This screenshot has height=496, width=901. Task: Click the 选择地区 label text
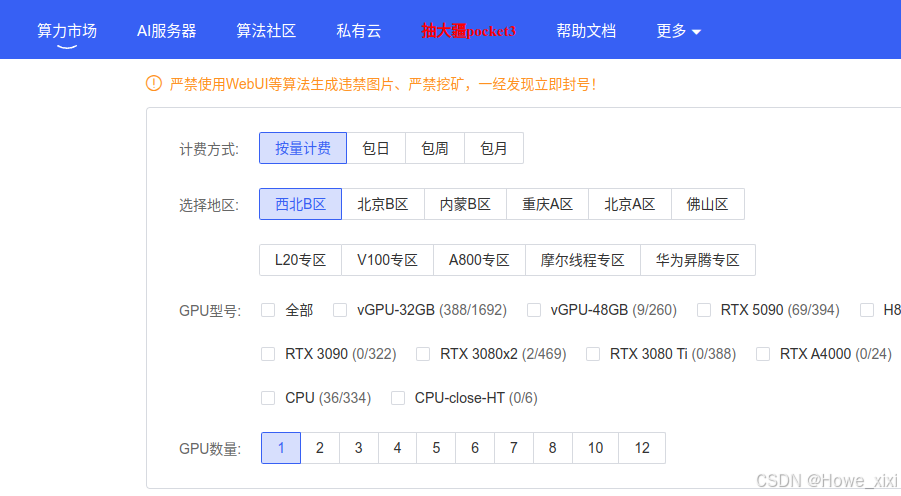[209, 205]
